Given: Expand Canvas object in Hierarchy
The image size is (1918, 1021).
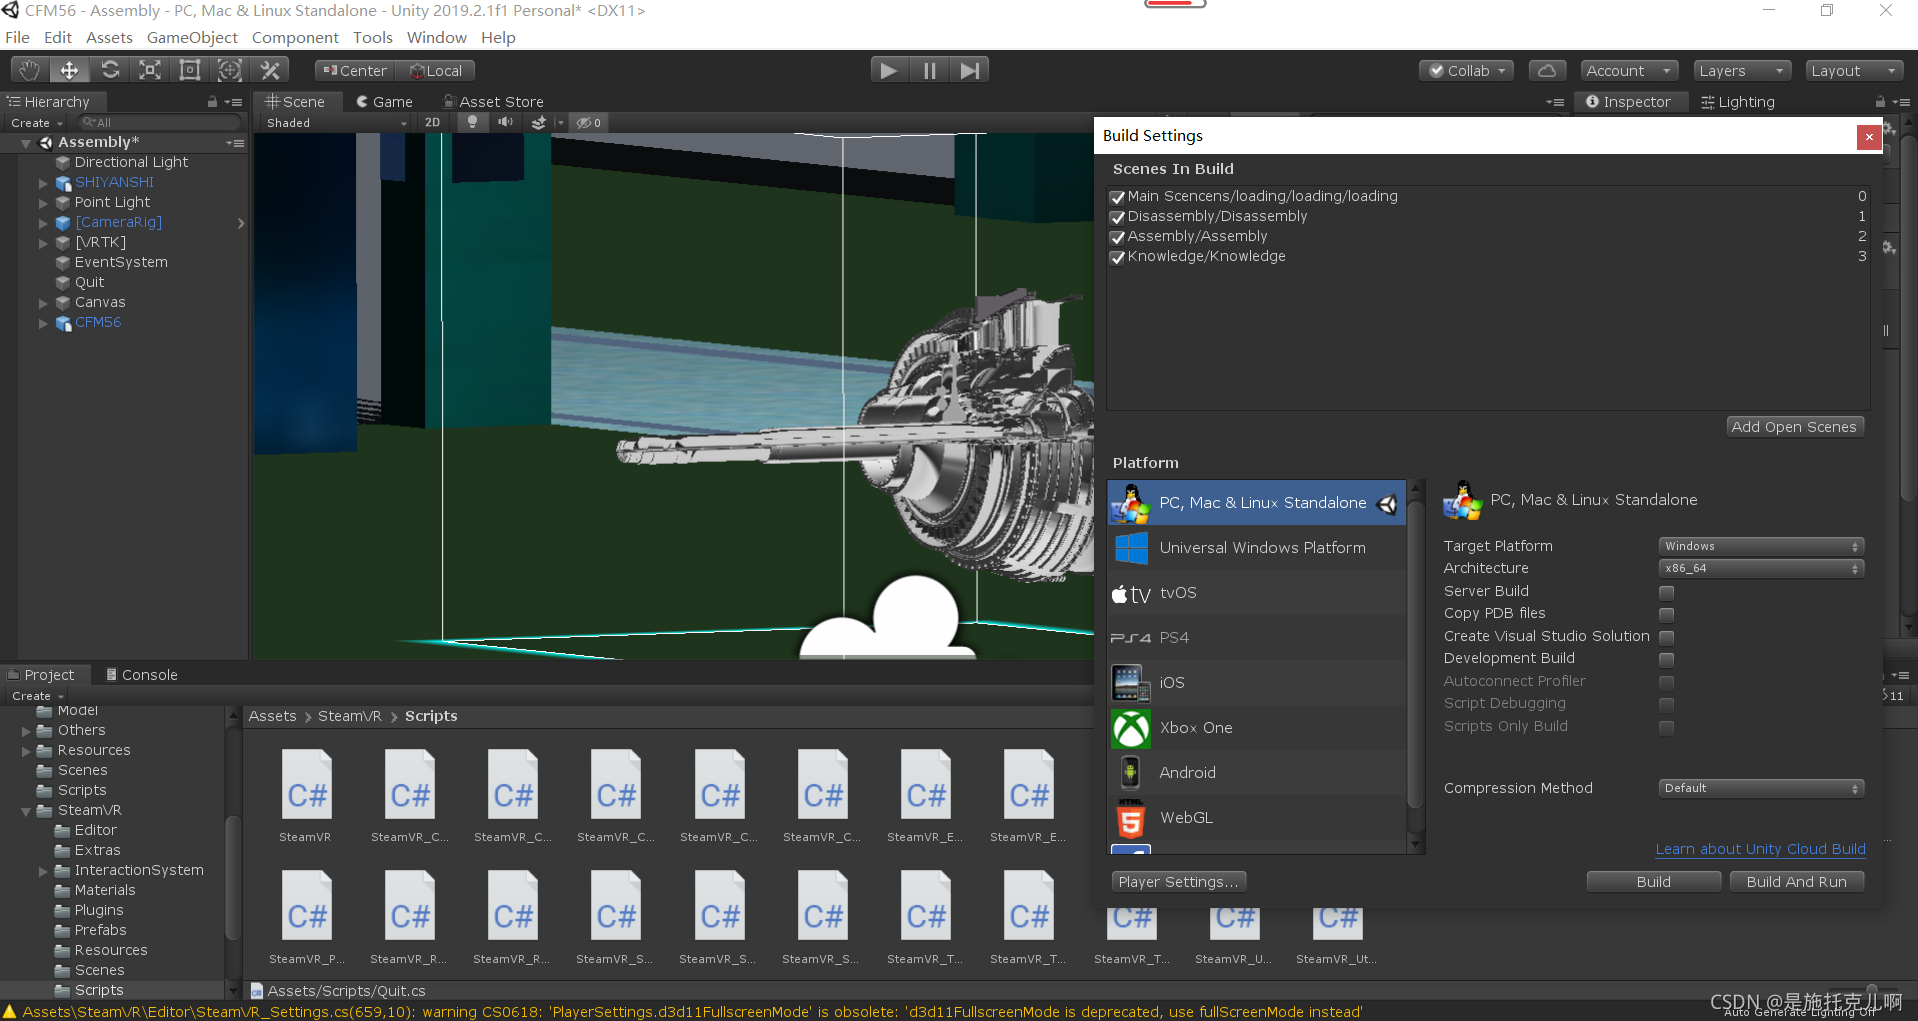Looking at the screenshot, I should point(43,303).
